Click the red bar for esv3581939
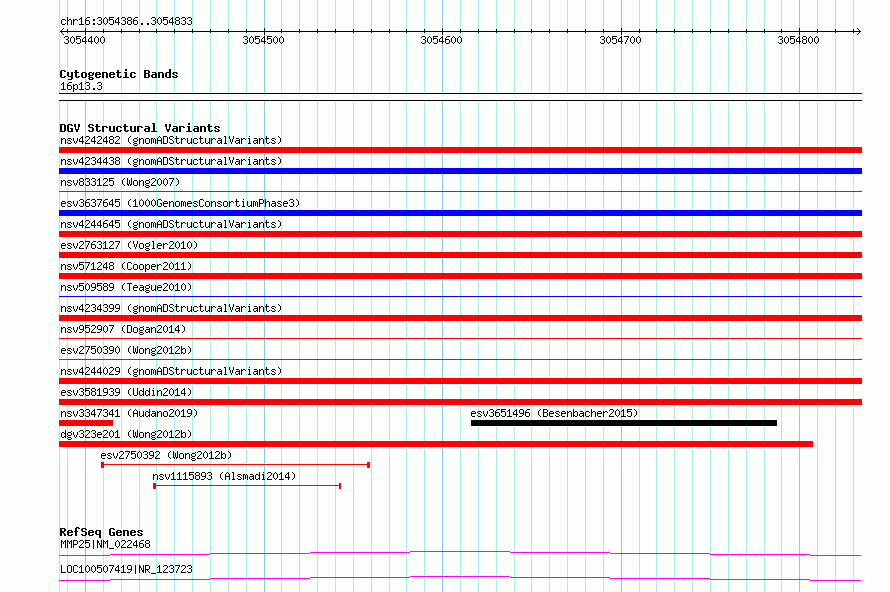This screenshot has width=890, height=592. [x=460, y=402]
